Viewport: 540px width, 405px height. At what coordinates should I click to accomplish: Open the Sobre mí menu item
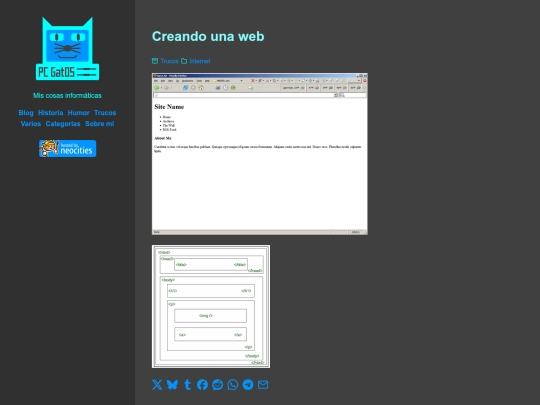pos(100,124)
